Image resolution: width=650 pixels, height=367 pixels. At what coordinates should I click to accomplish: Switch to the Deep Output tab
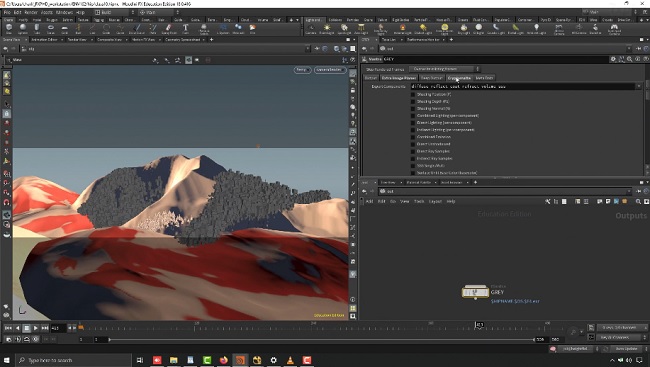pyautogui.click(x=432, y=78)
